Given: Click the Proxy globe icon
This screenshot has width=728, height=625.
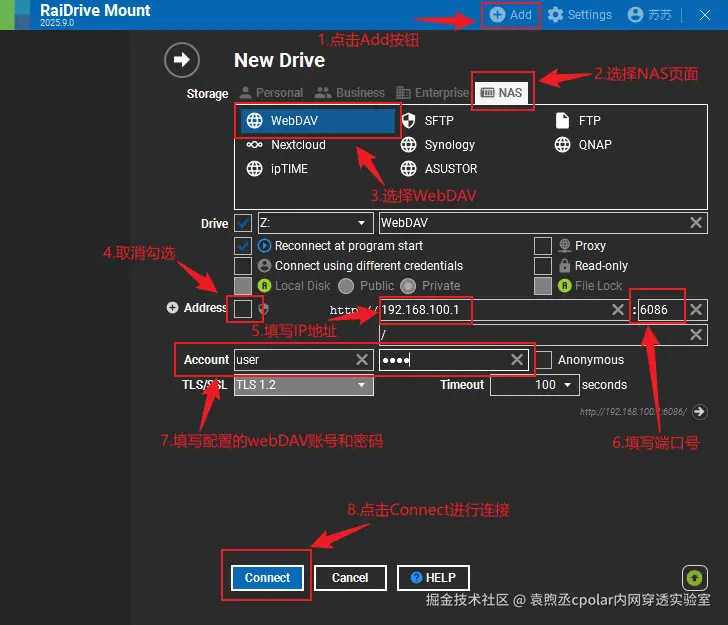Looking at the screenshot, I should 564,246.
